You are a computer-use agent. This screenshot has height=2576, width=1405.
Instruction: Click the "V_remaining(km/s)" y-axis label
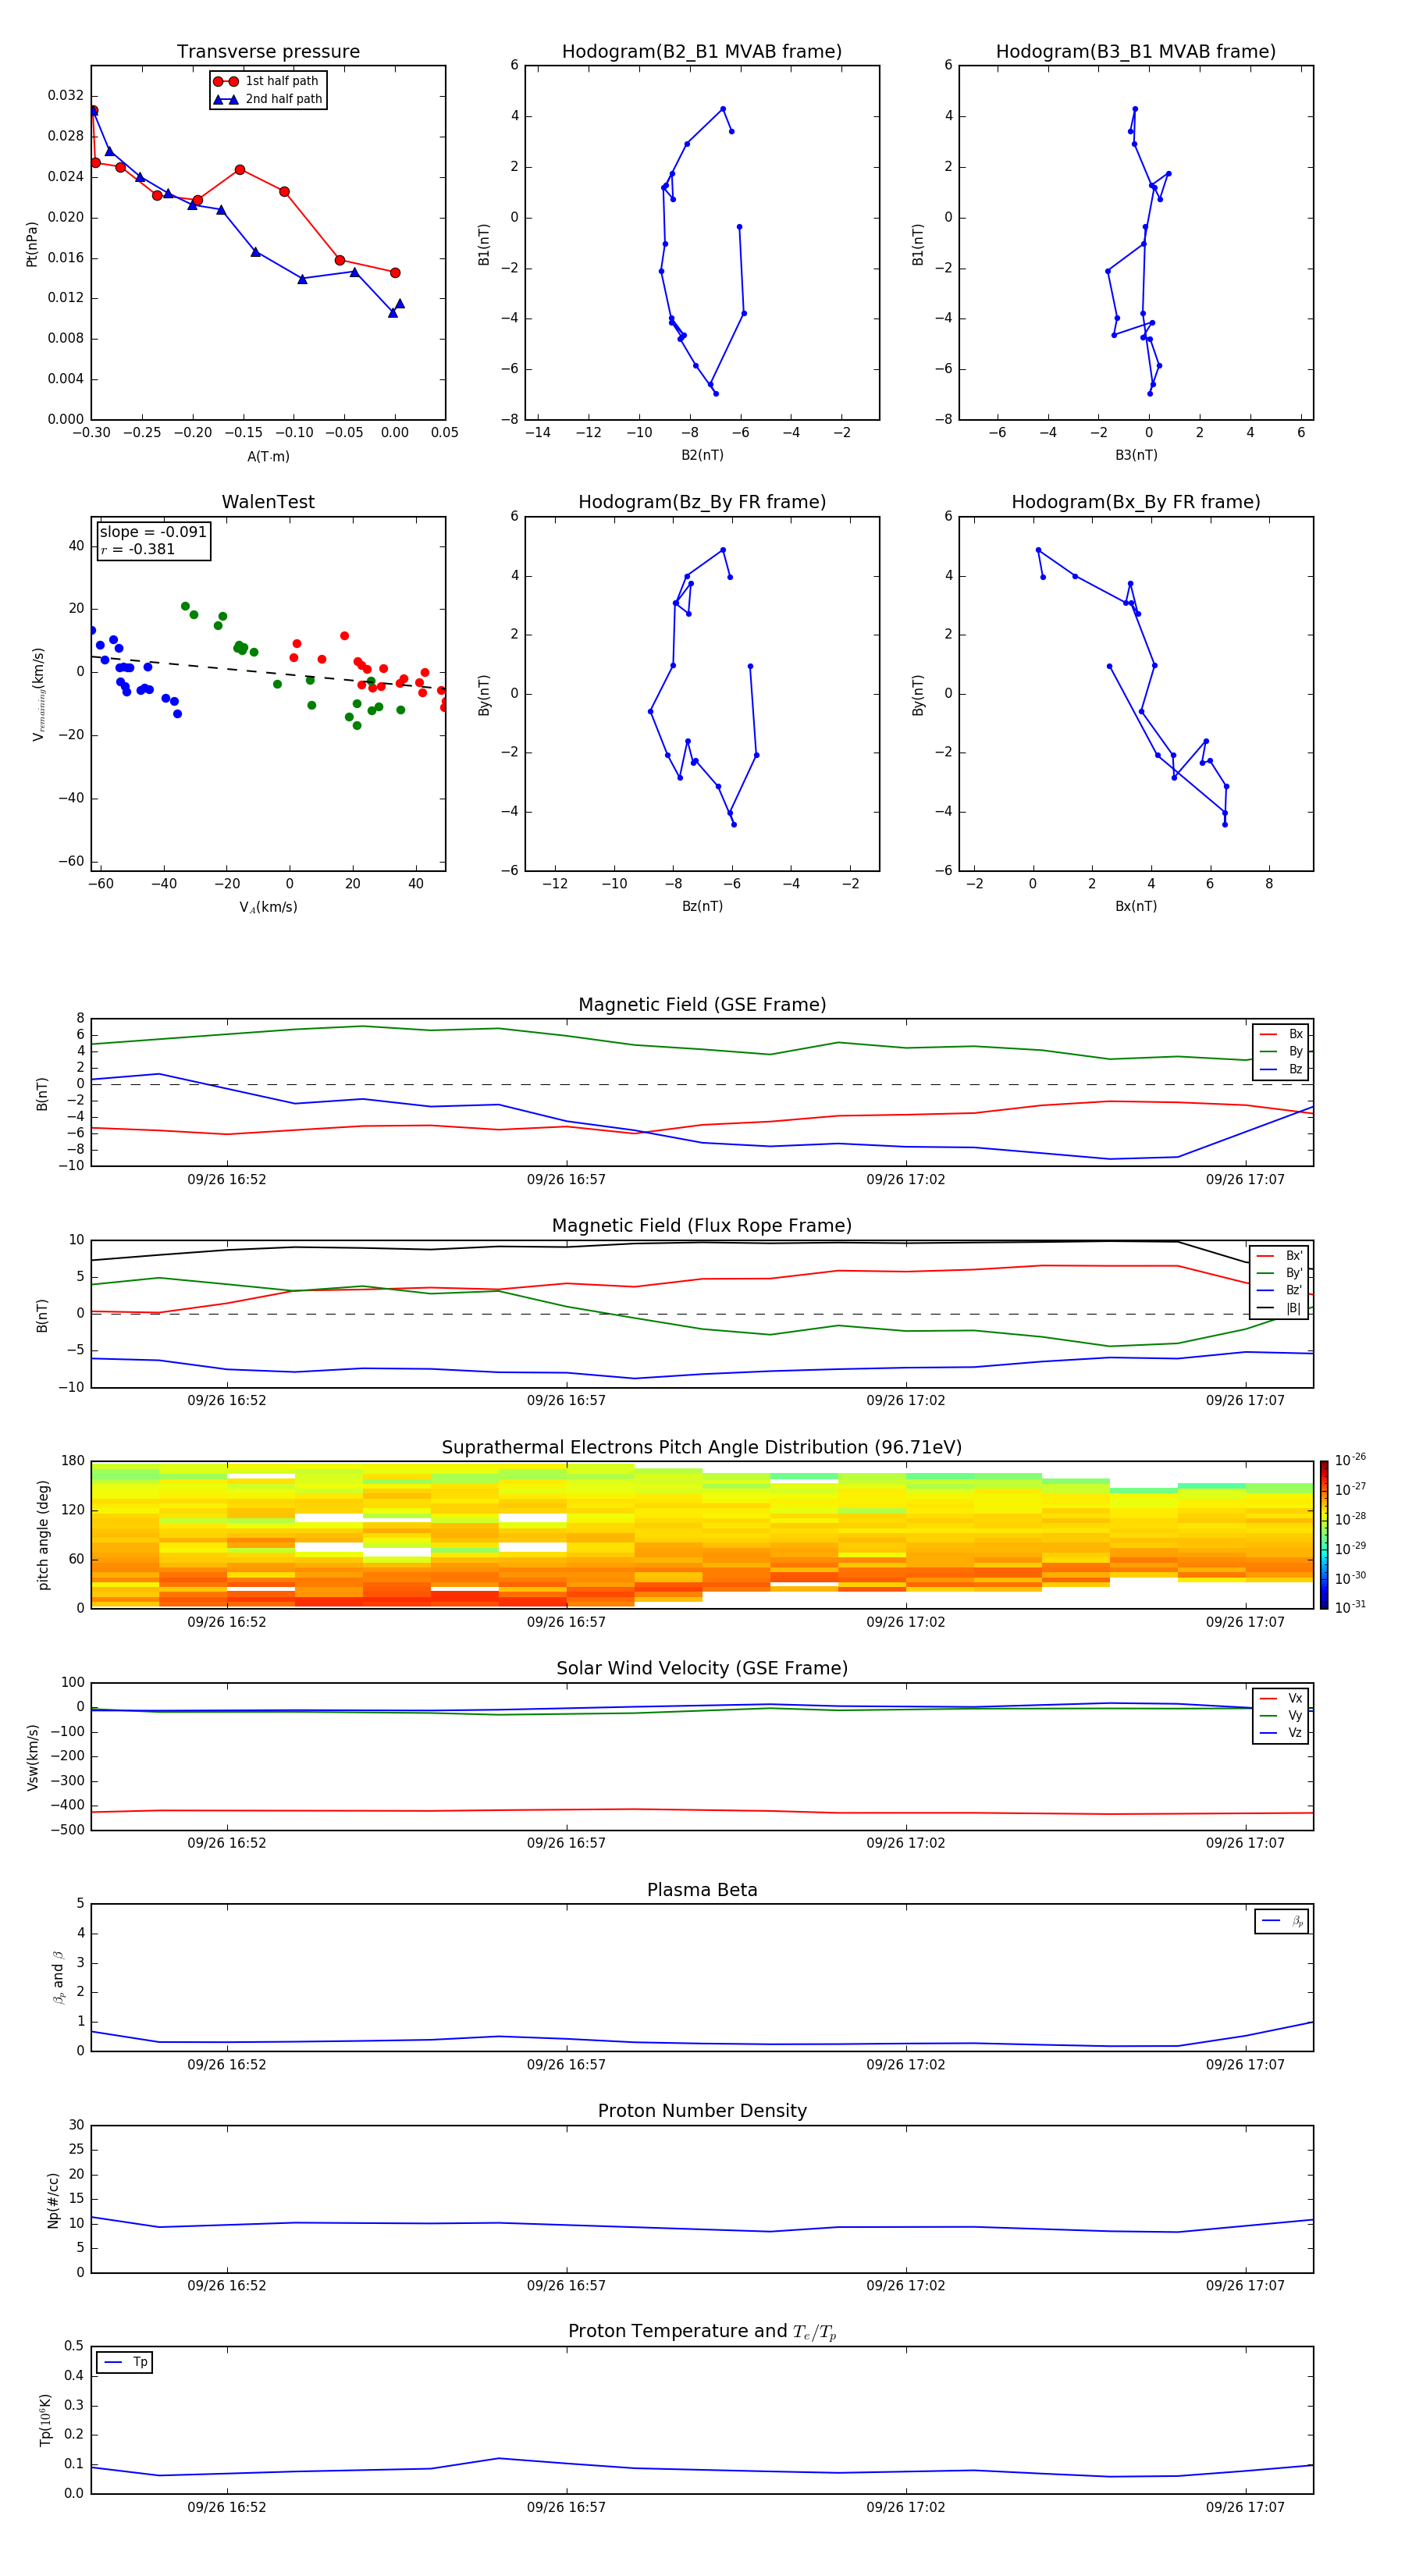[x=38, y=694]
